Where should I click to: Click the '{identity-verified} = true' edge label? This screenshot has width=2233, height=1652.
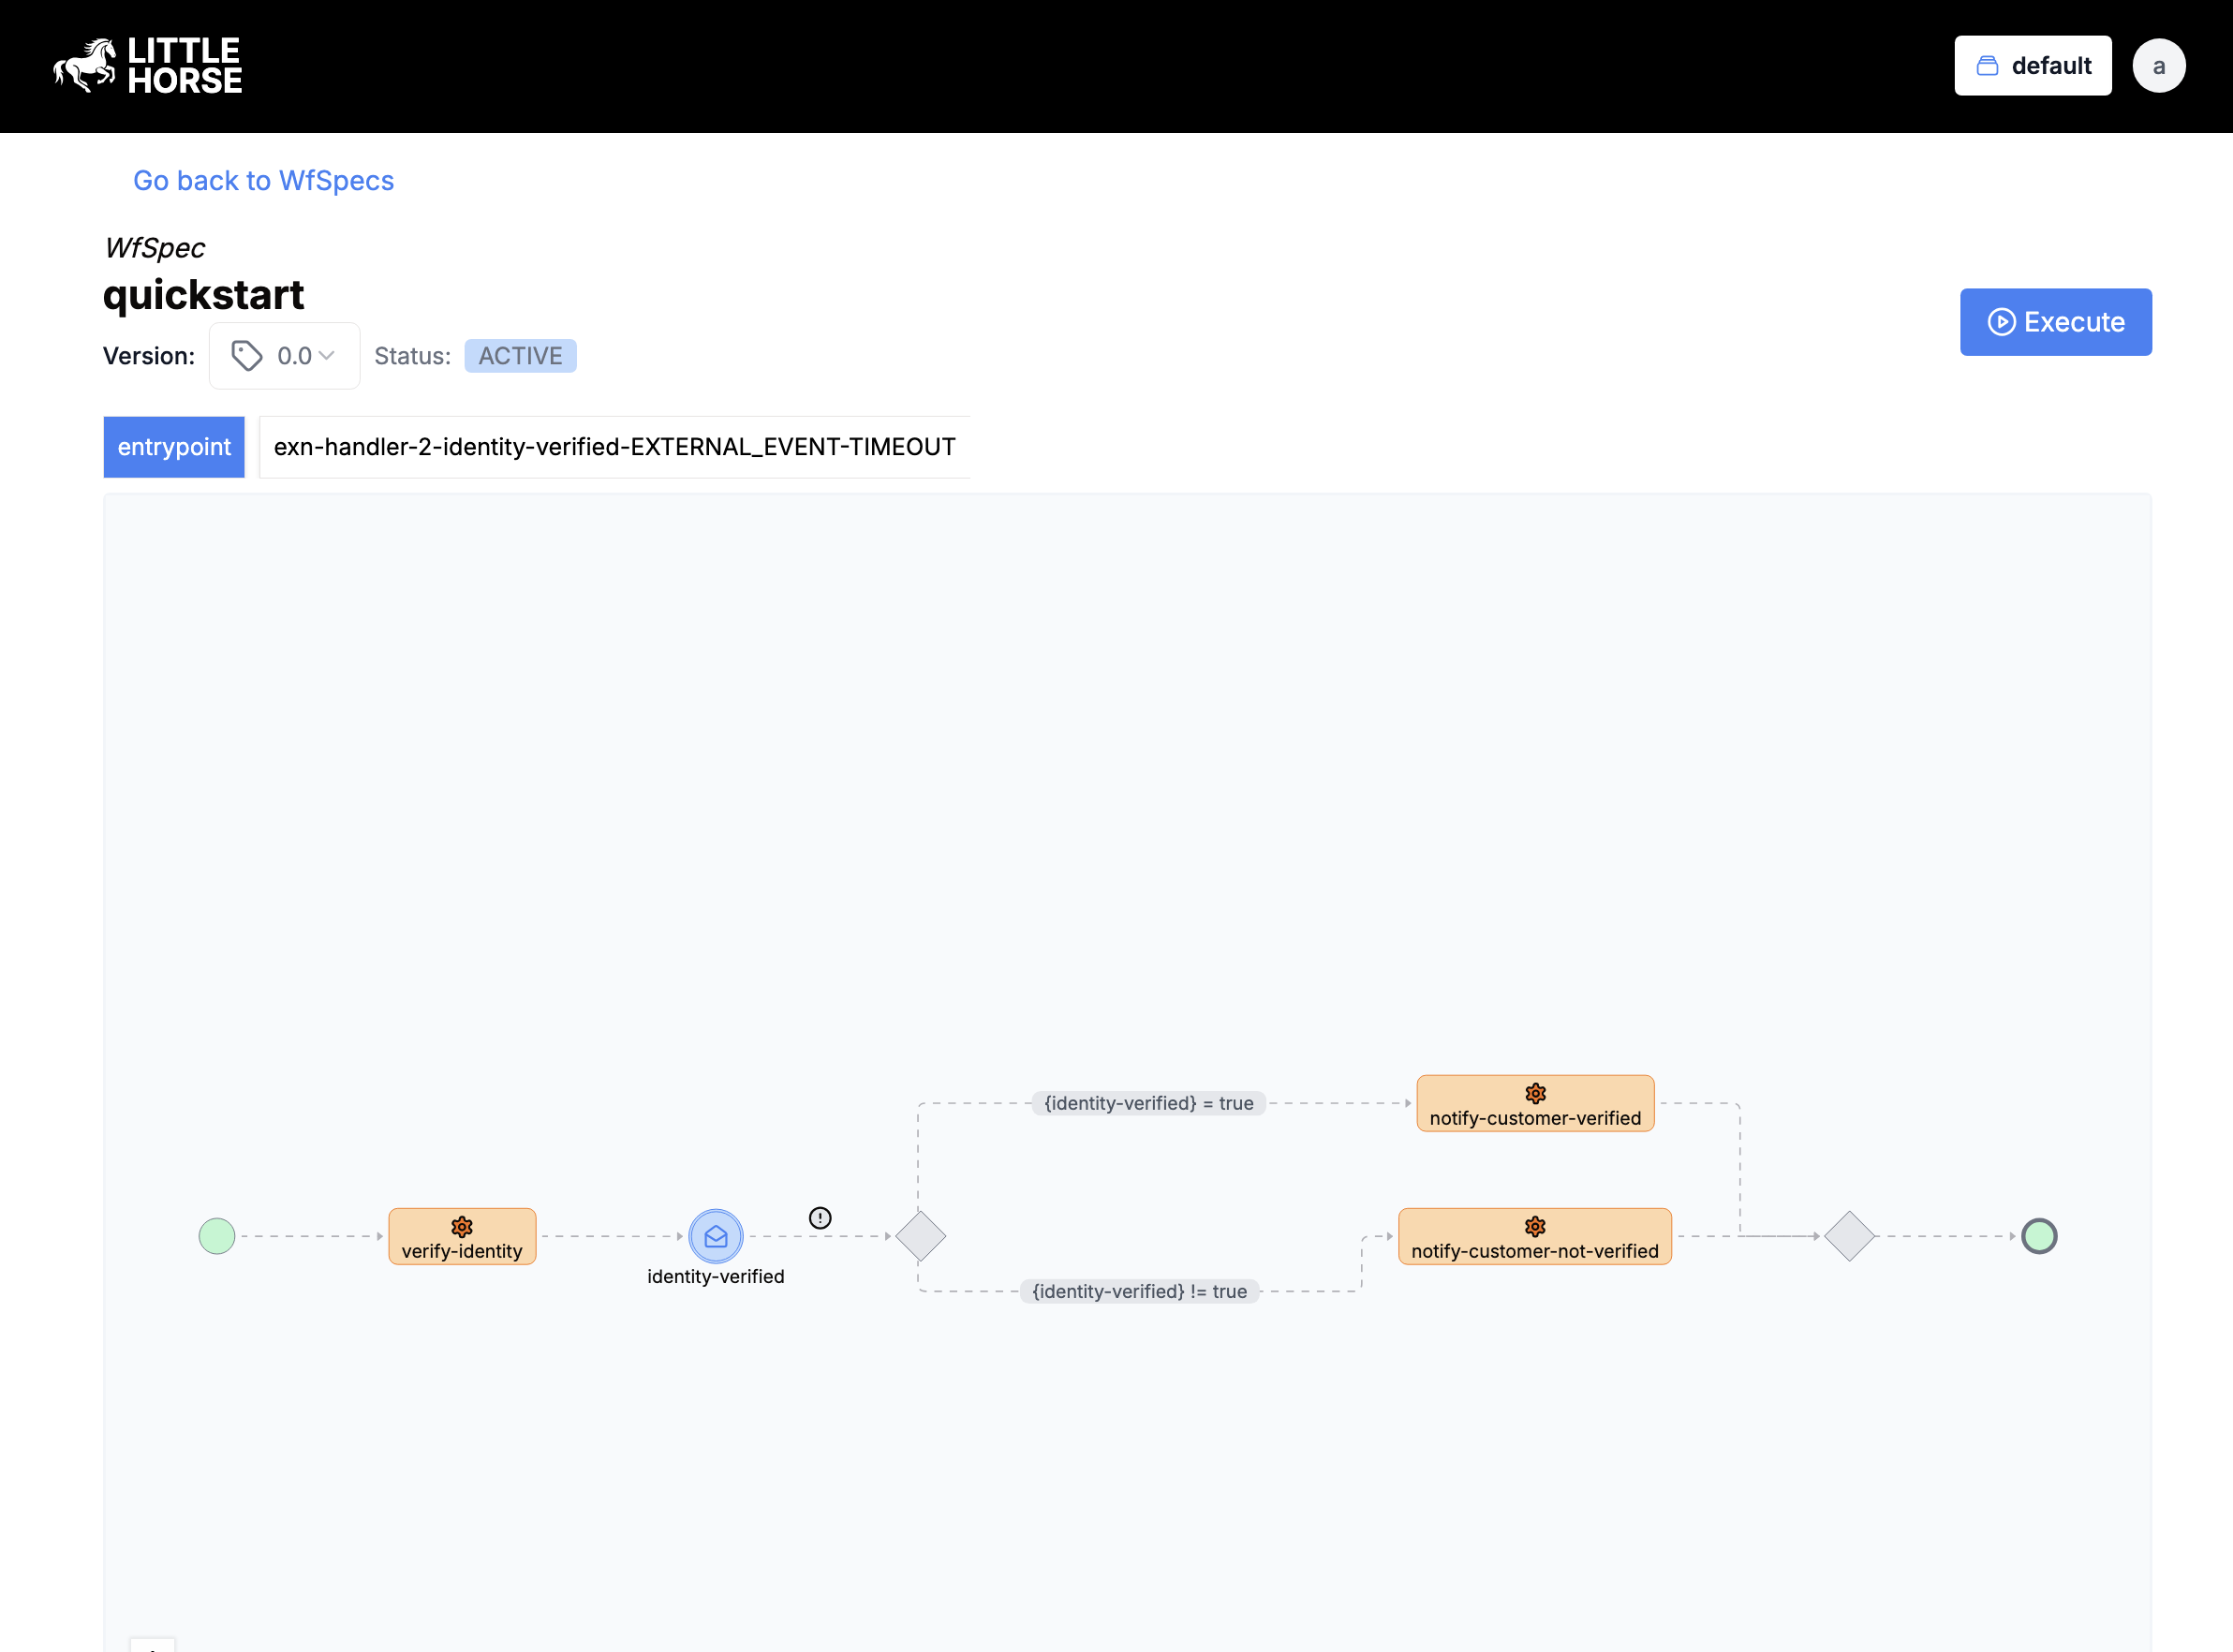[1148, 1103]
